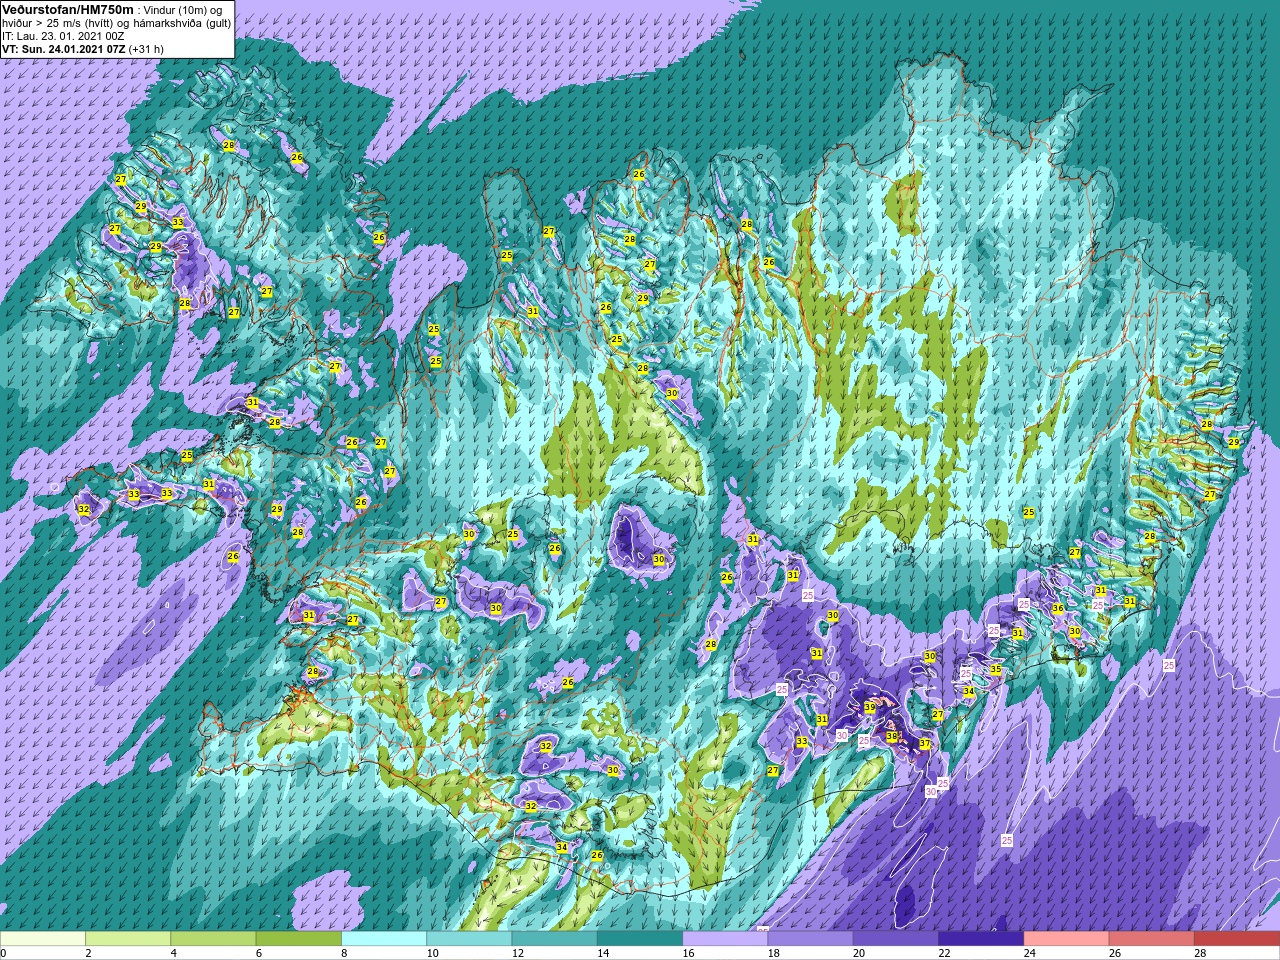This screenshot has width=1280, height=960.
Task: Click the salmon 26–28 legend swatch
Action: point(1151,939)
